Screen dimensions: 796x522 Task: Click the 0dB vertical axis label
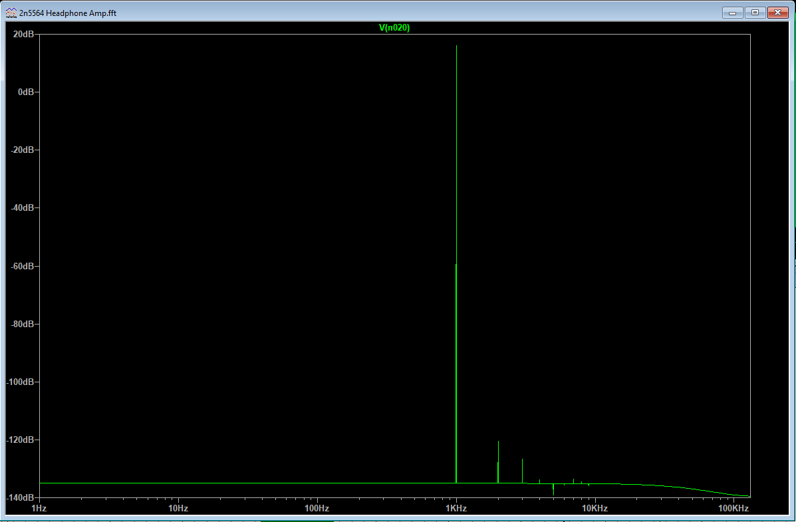point(26,92)
